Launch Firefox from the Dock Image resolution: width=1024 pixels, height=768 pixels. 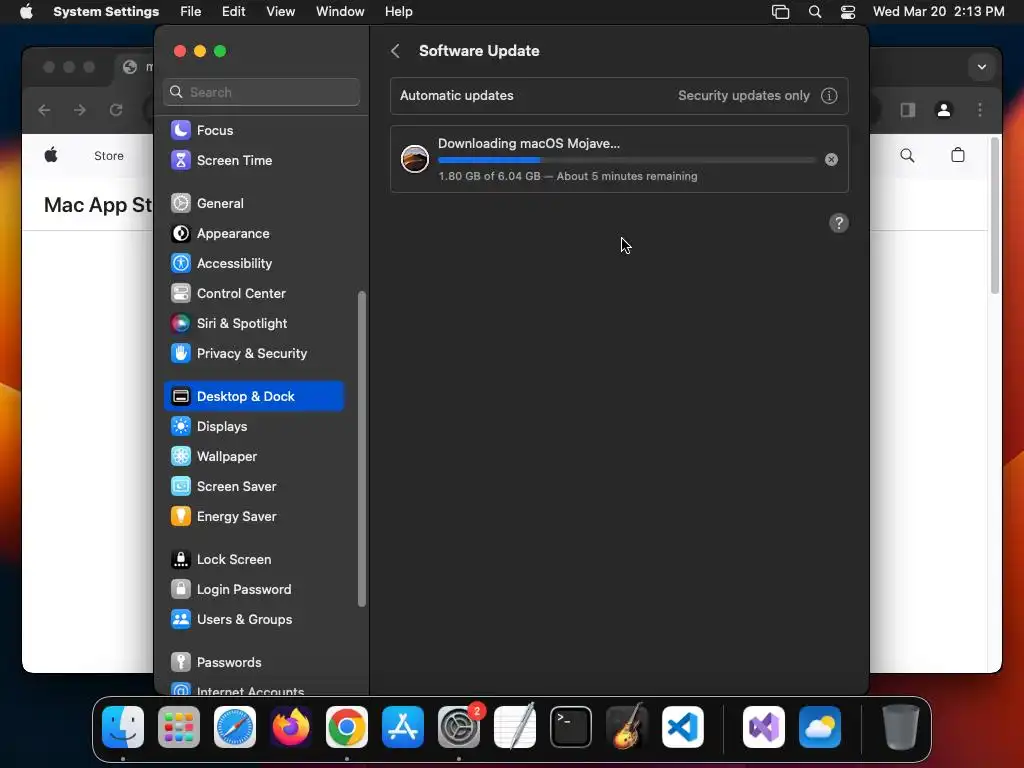click(x=291, y=727)
